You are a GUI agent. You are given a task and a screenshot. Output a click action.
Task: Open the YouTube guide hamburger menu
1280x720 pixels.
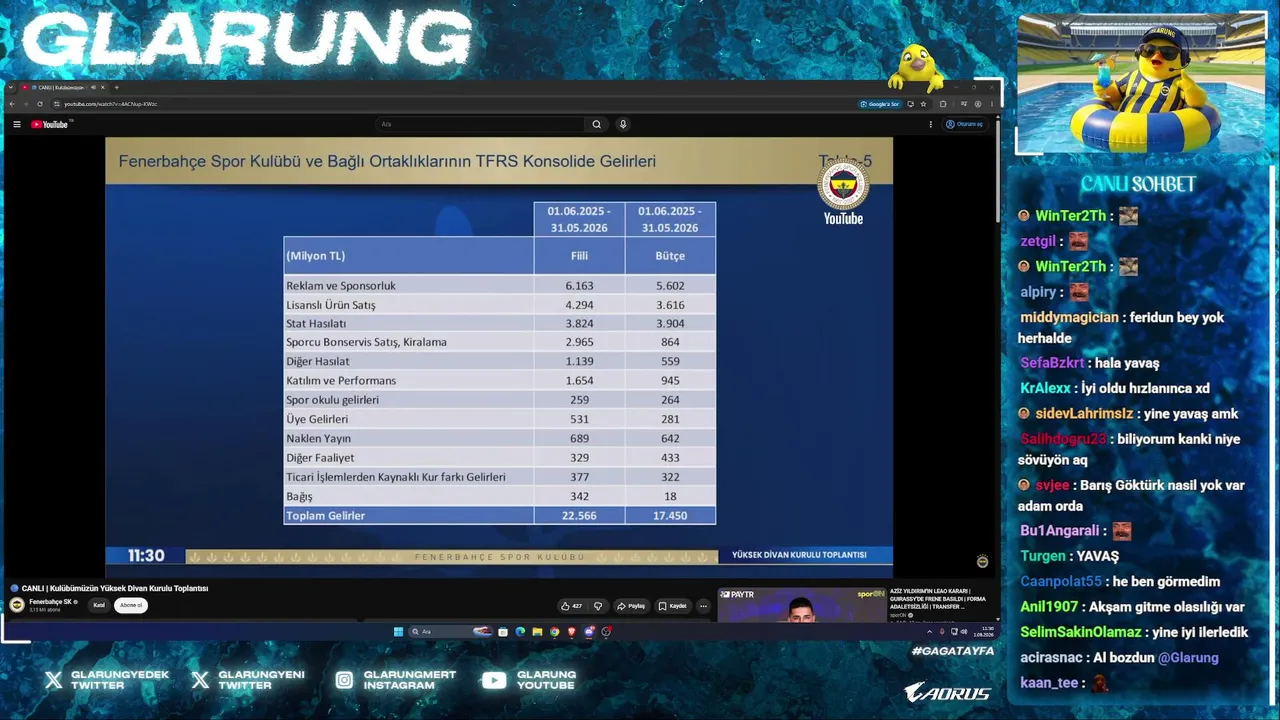tap(17, 124)
